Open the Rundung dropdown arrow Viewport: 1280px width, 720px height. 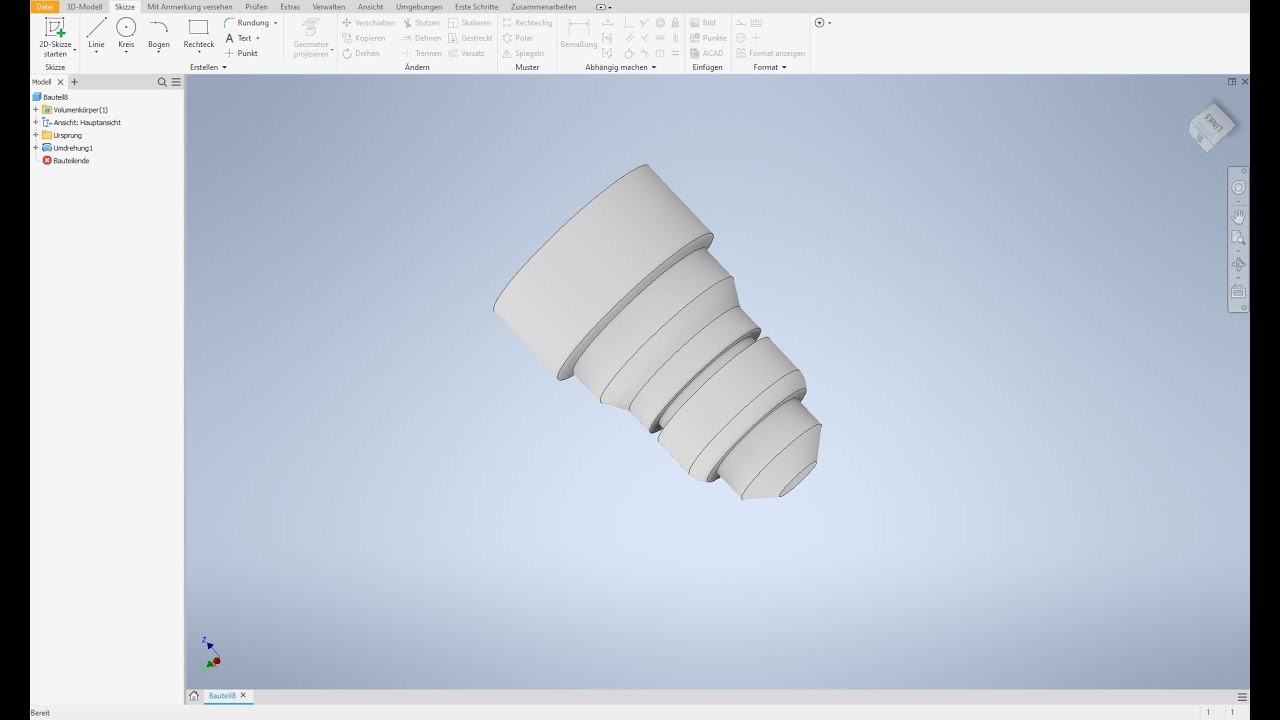tap(276, 23)
